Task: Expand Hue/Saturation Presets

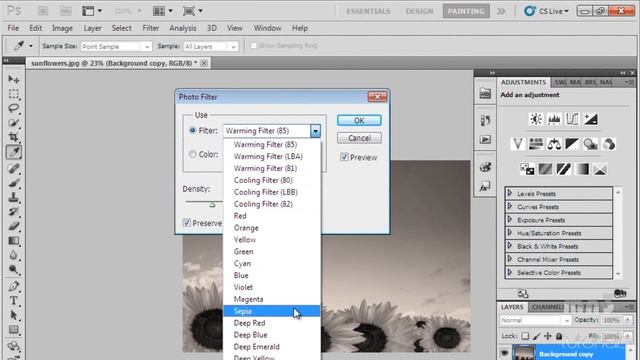Action: [509, 232]
